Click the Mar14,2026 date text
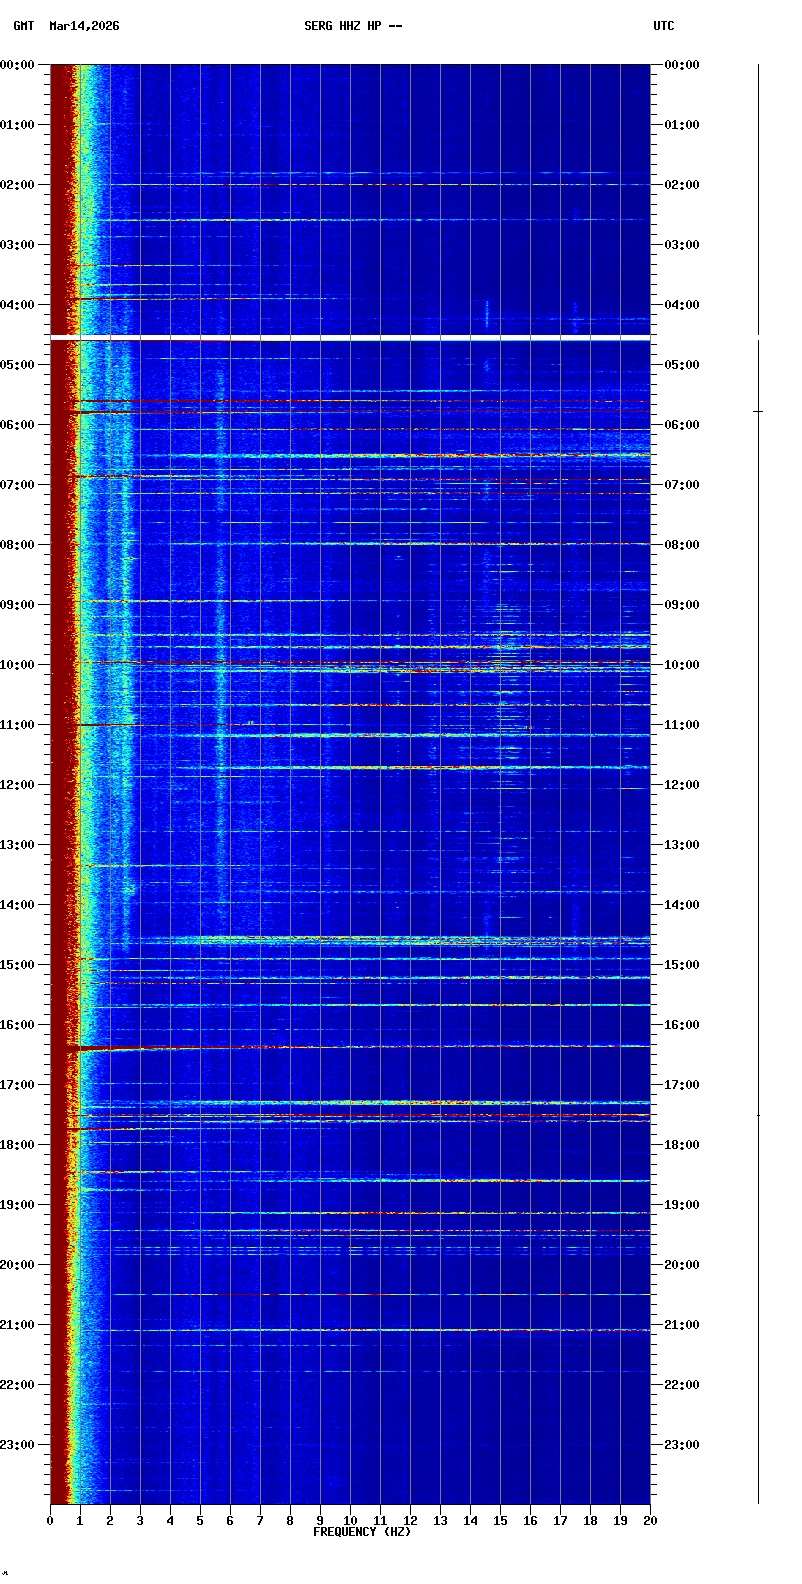 [x=84, y=26]
